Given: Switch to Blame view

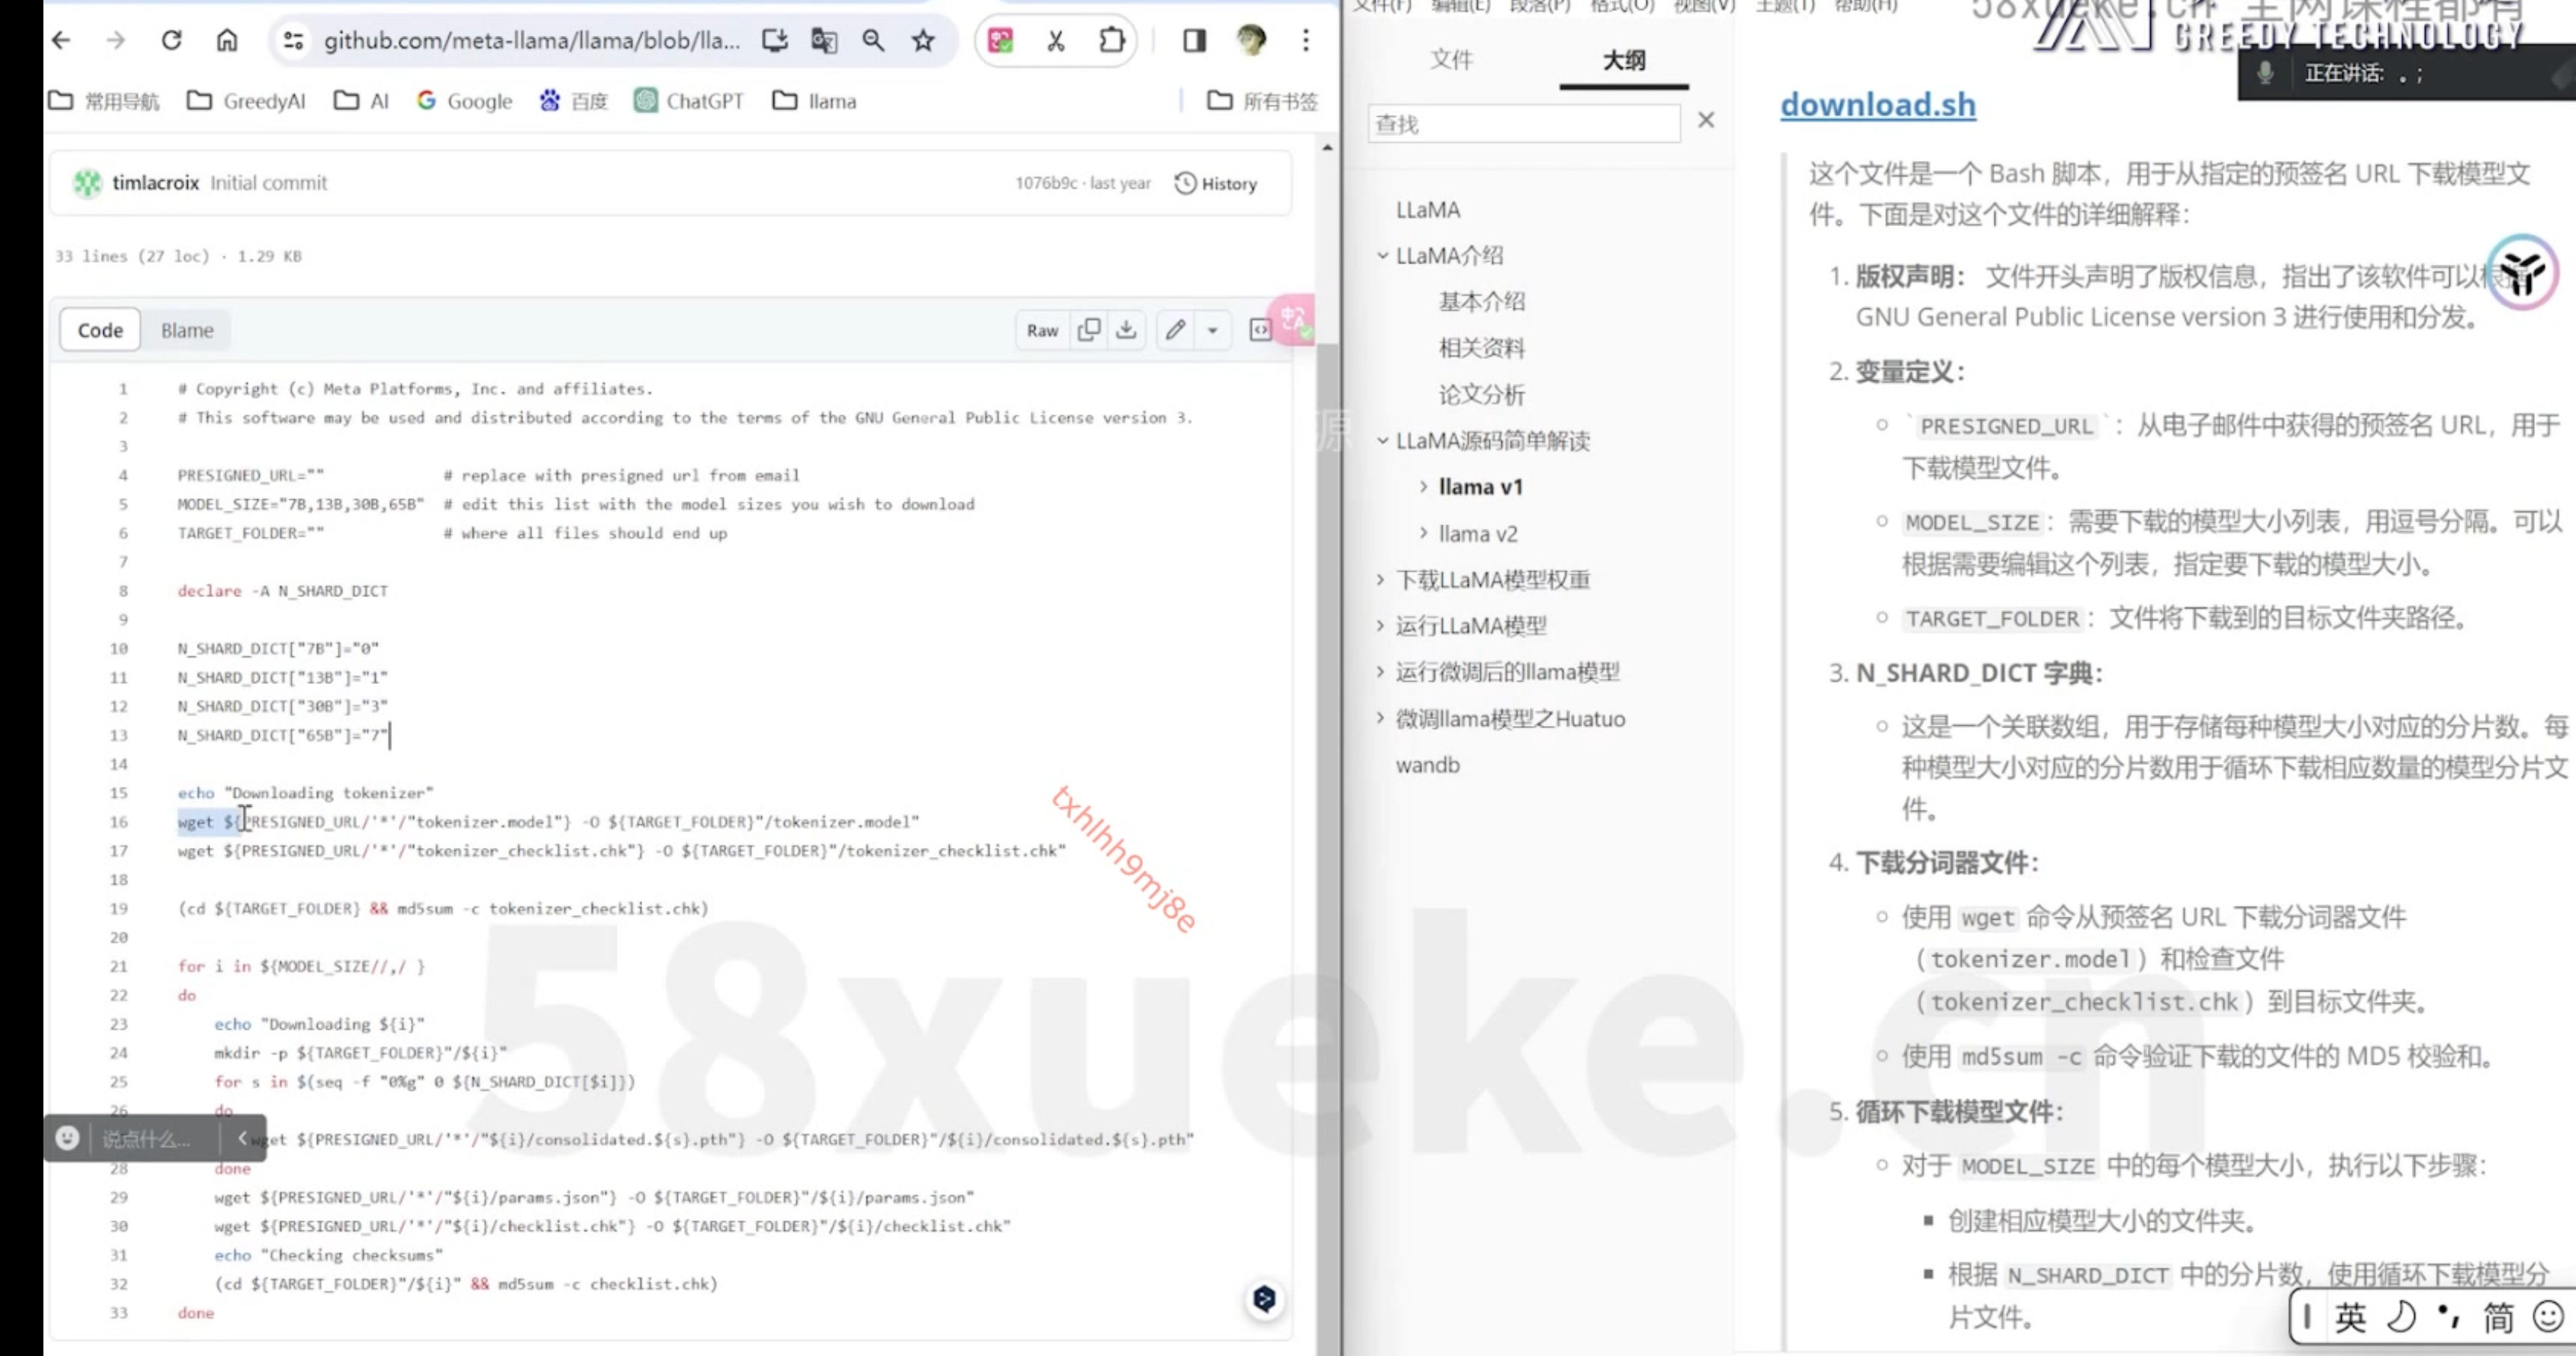Looking at the screenshot, I should click(x=187, y=330).
